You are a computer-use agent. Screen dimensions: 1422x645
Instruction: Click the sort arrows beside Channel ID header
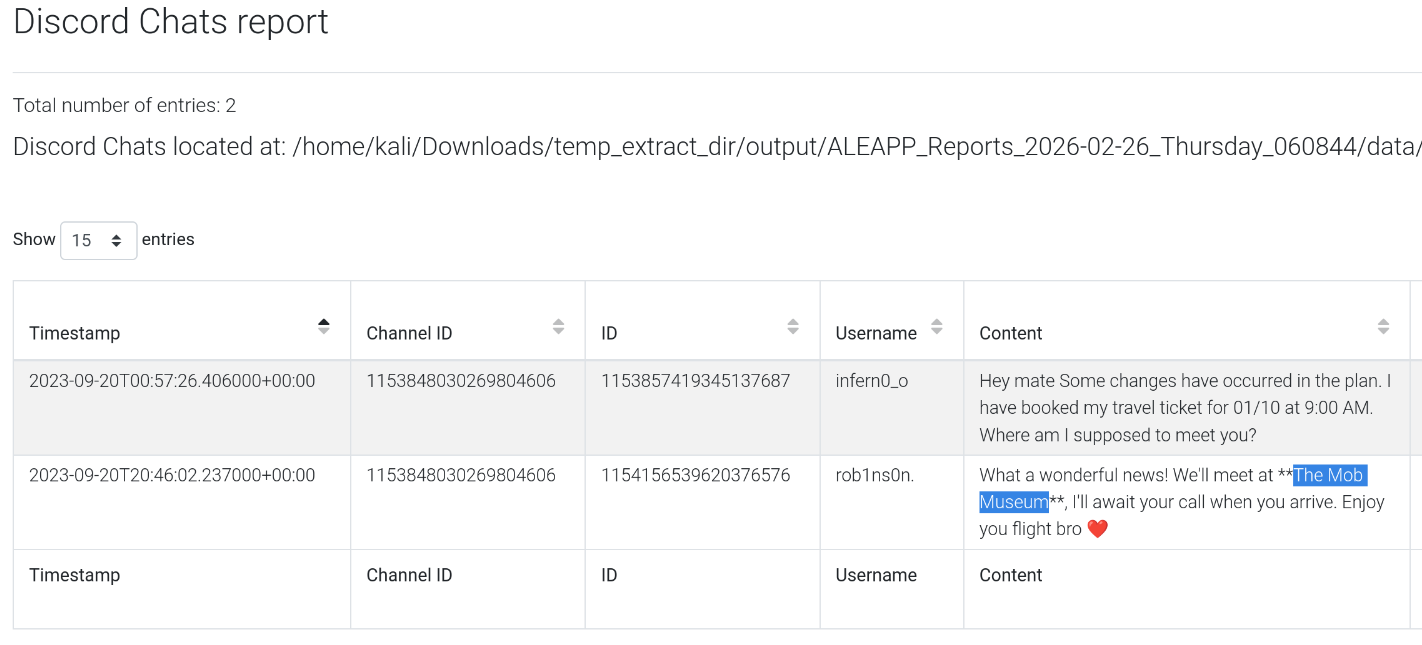[x=558, y=327]
